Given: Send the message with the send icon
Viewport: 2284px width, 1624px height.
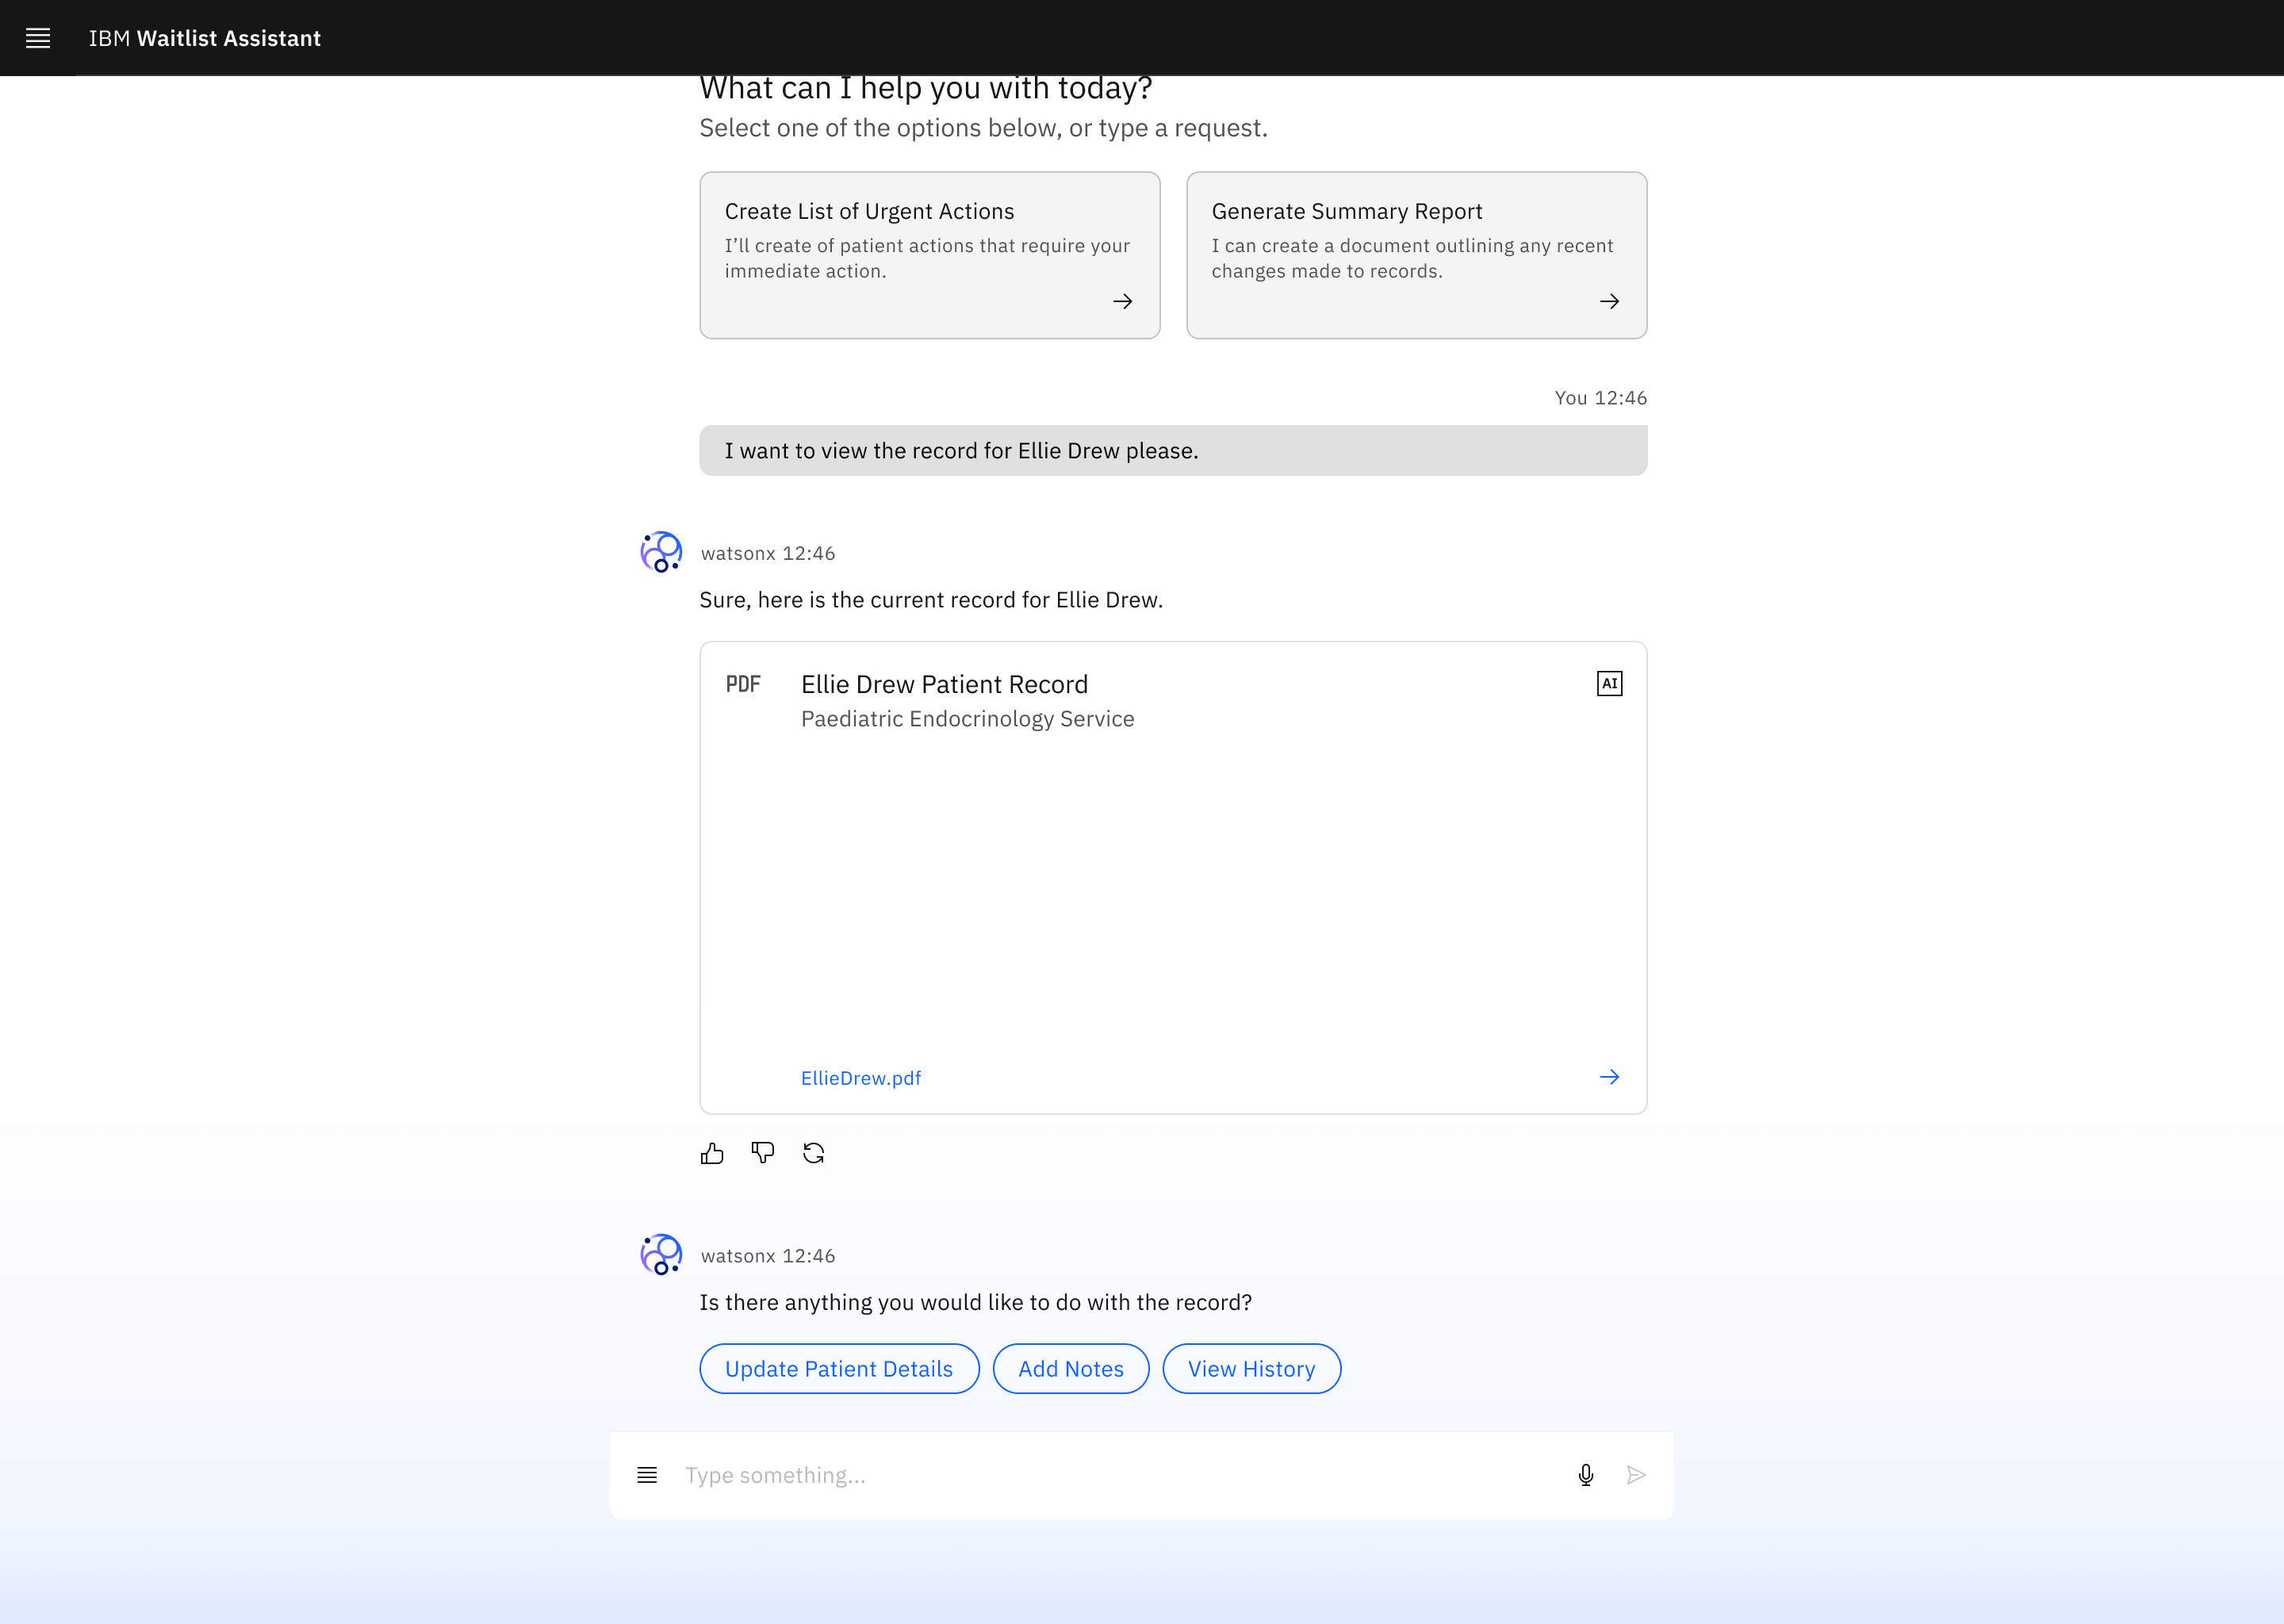Looking at the screenshot, I should (x=1636, y=1475).
